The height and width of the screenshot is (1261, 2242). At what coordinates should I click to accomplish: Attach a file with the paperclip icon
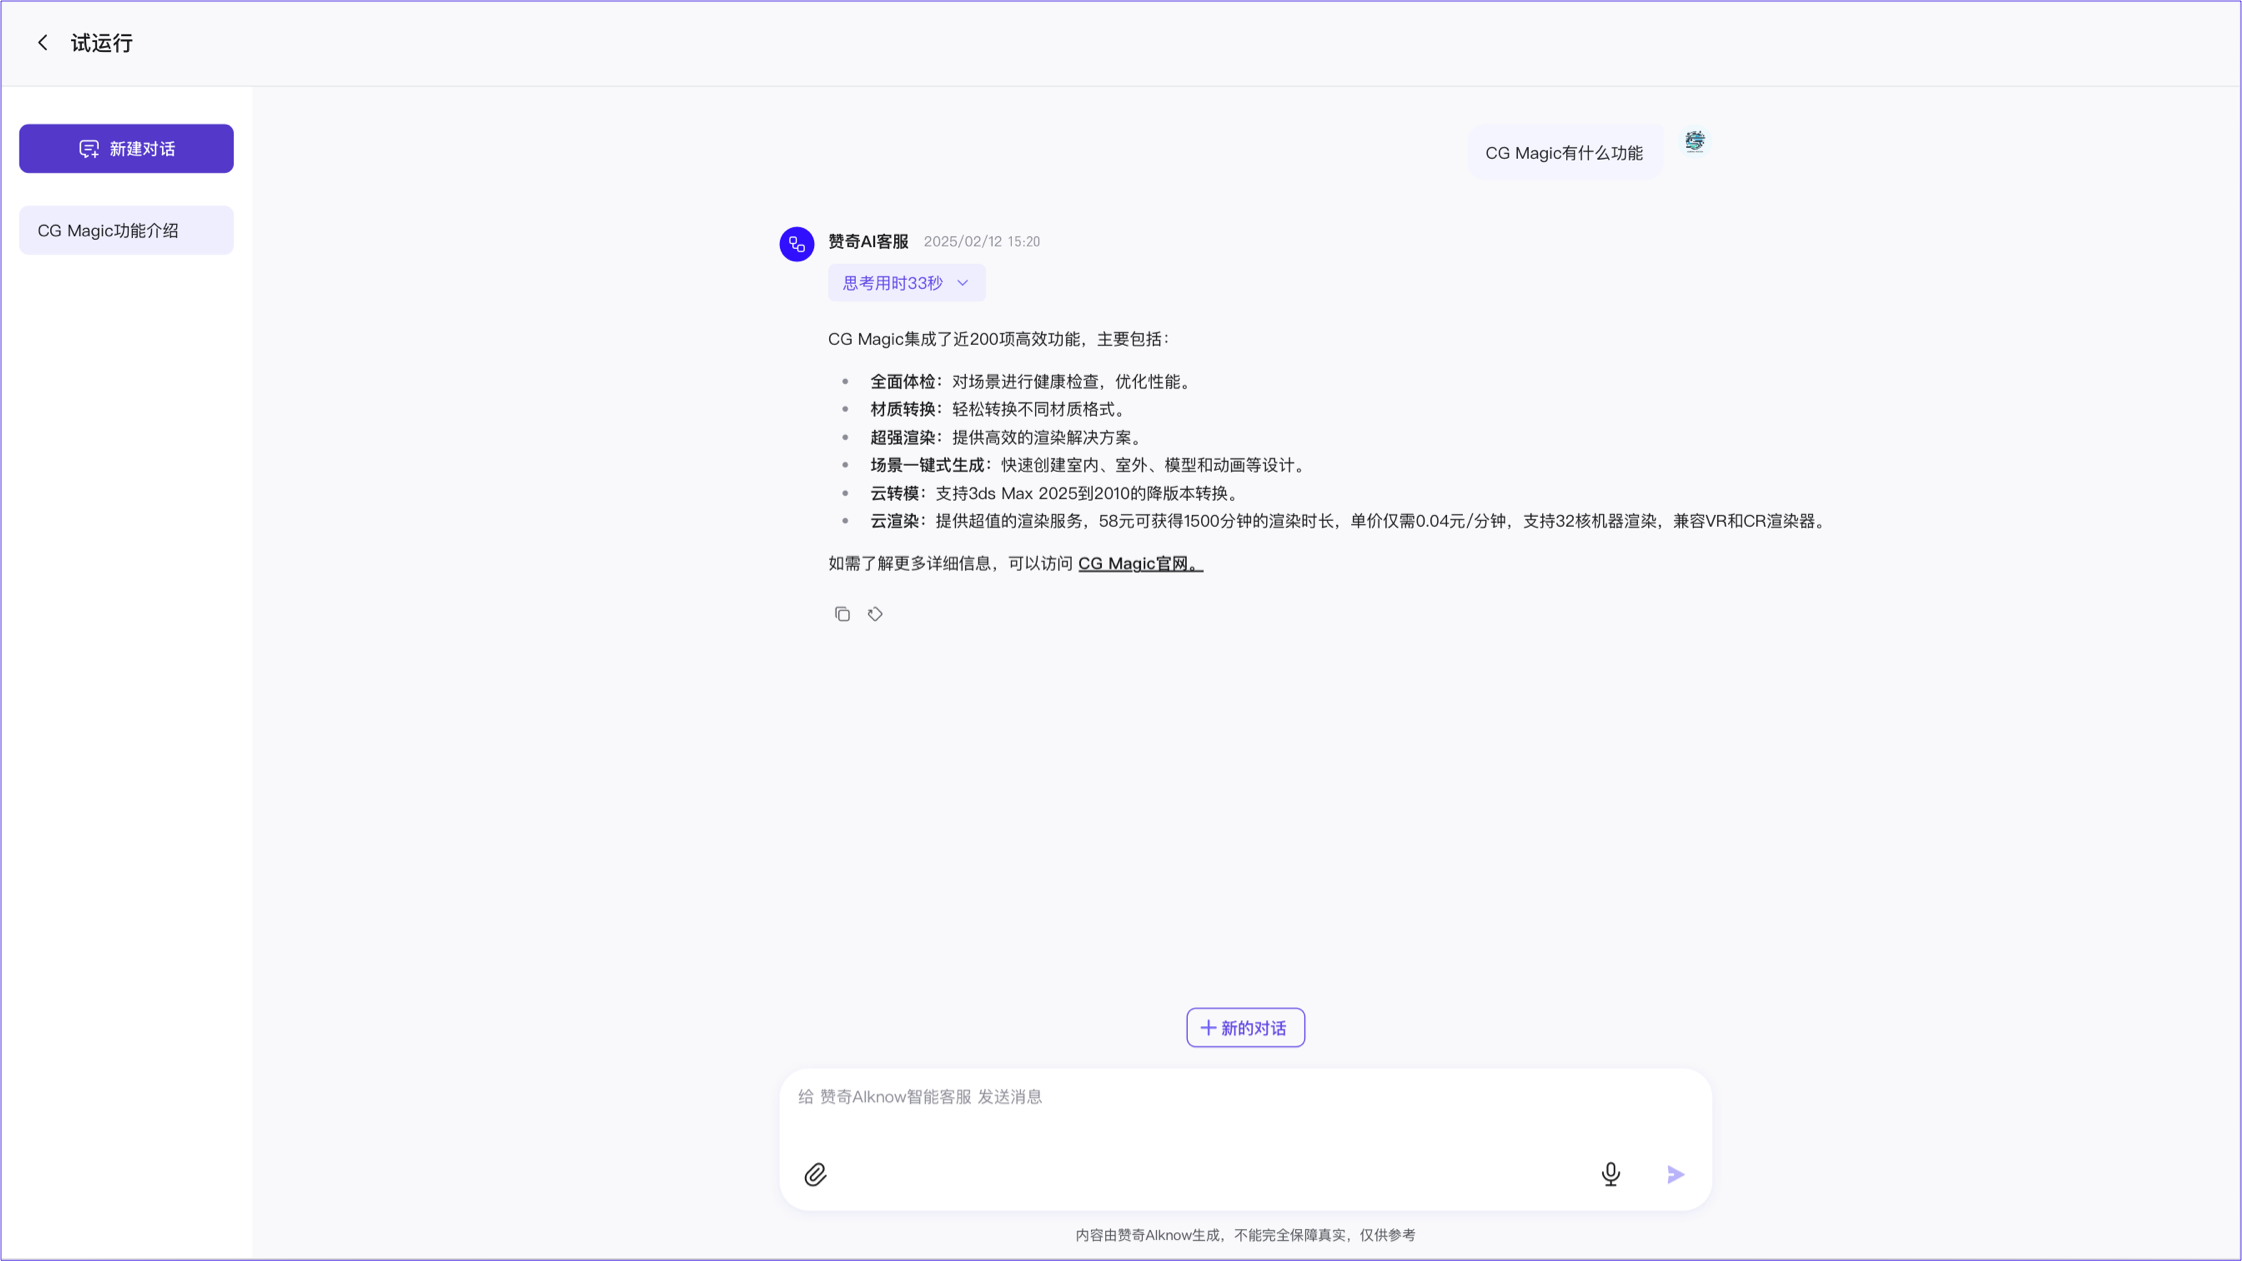click(815, 1174)
